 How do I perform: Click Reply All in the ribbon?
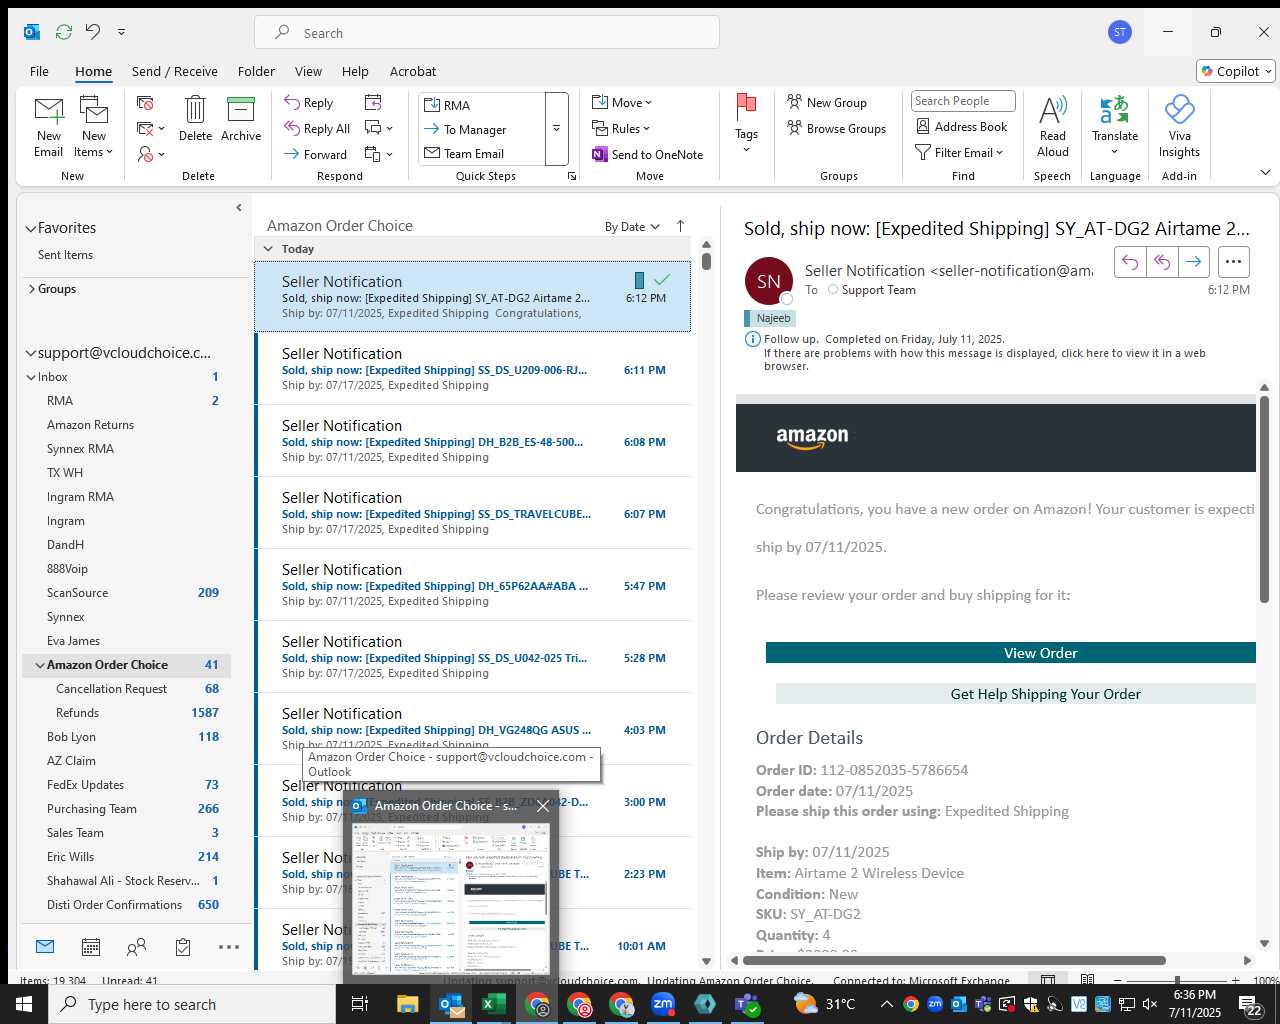click(x=317, y=129)
